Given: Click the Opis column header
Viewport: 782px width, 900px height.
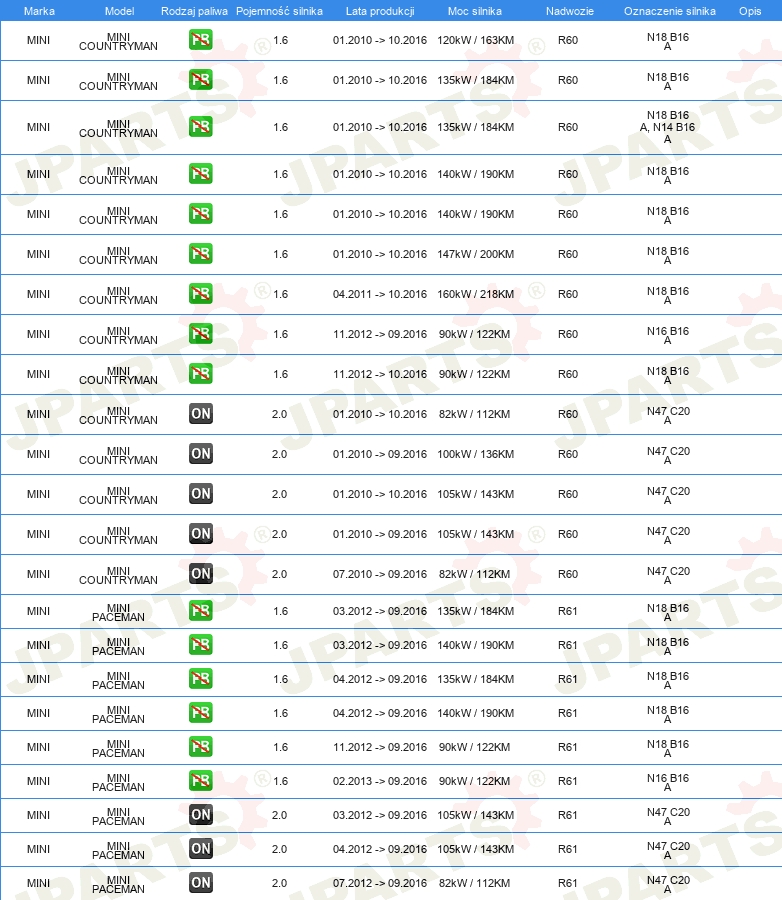Looking at the screenshot, I should 750,11.
